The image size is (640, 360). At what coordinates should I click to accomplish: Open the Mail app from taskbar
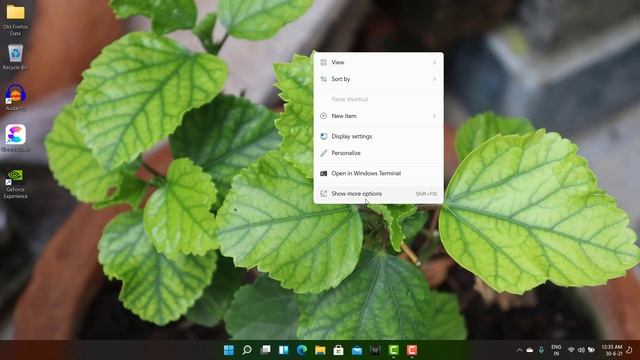coord(357,350)
